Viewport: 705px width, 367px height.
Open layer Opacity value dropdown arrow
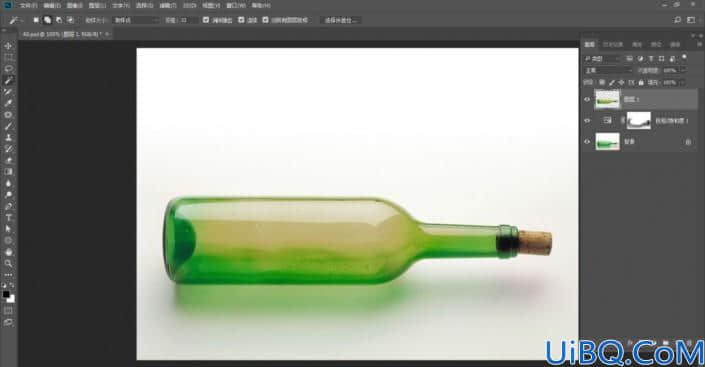point(683,71)
